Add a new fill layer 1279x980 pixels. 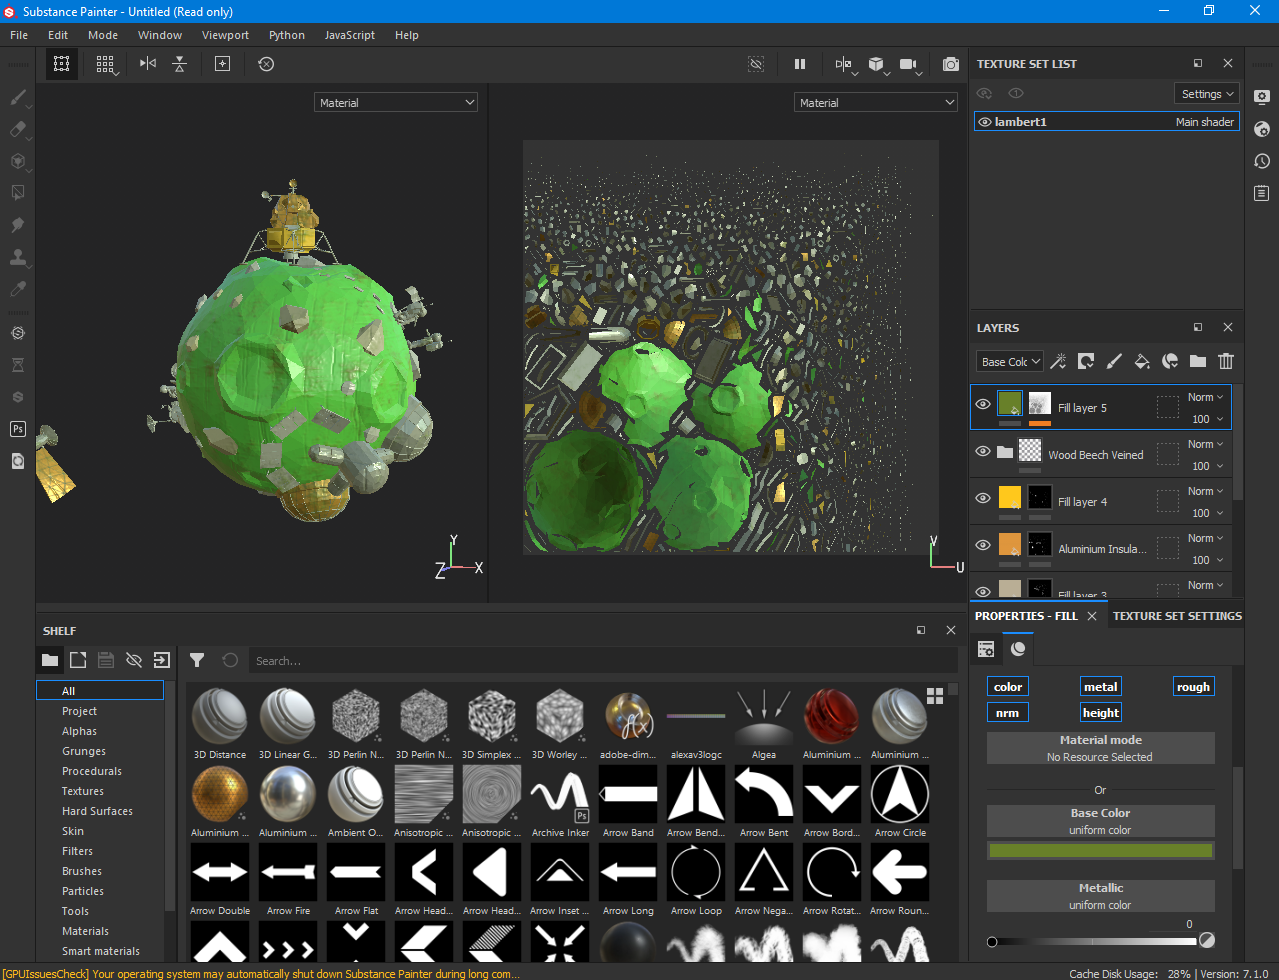(x=1142, y=362)
